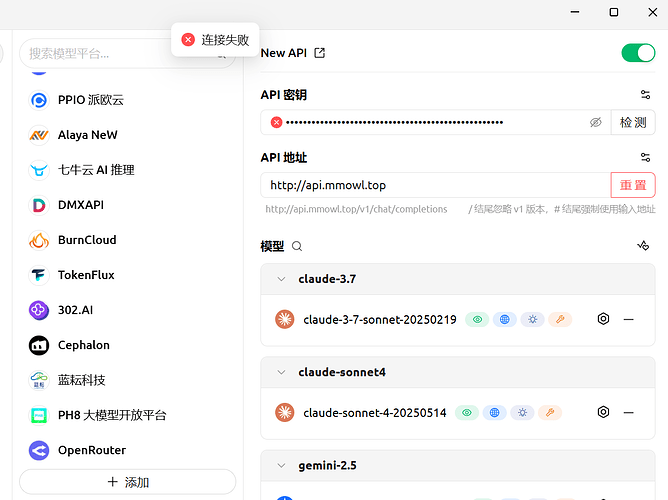668x500 pixels.
Task: Click web search tag of claude-sonnet-4-20250514
Action: coord(495,413)
